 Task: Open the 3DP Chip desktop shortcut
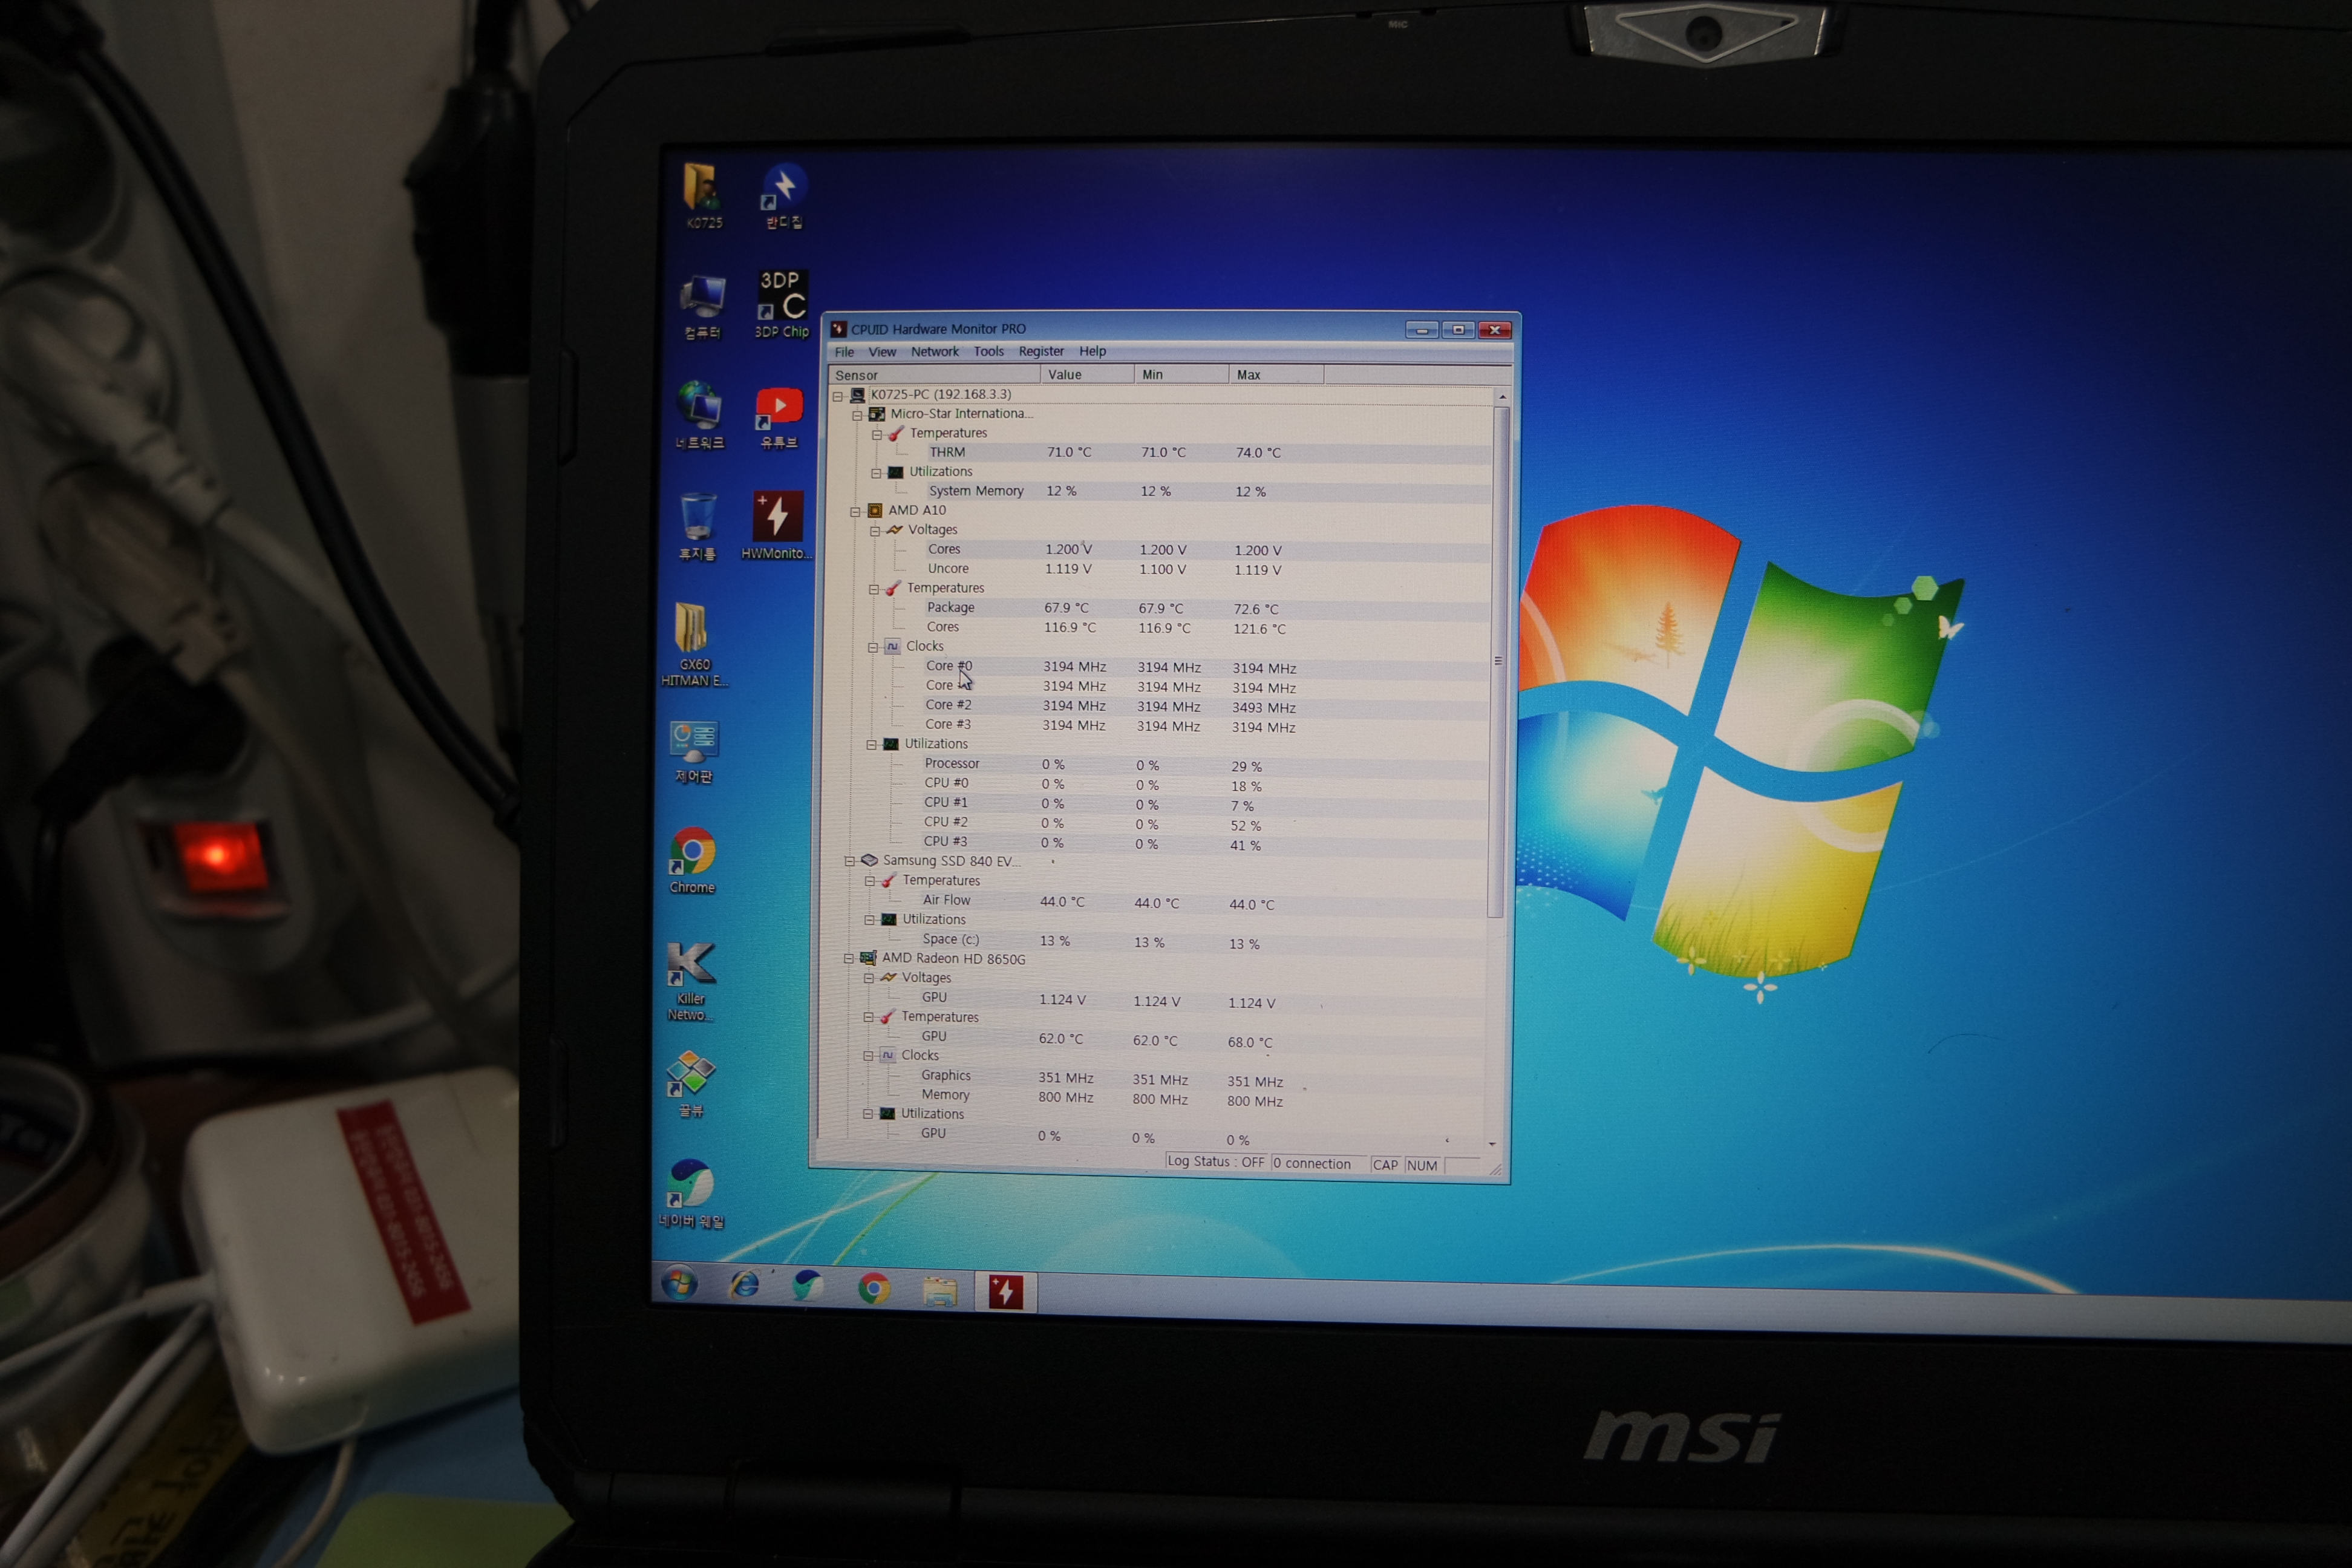[x=782, y=304]
